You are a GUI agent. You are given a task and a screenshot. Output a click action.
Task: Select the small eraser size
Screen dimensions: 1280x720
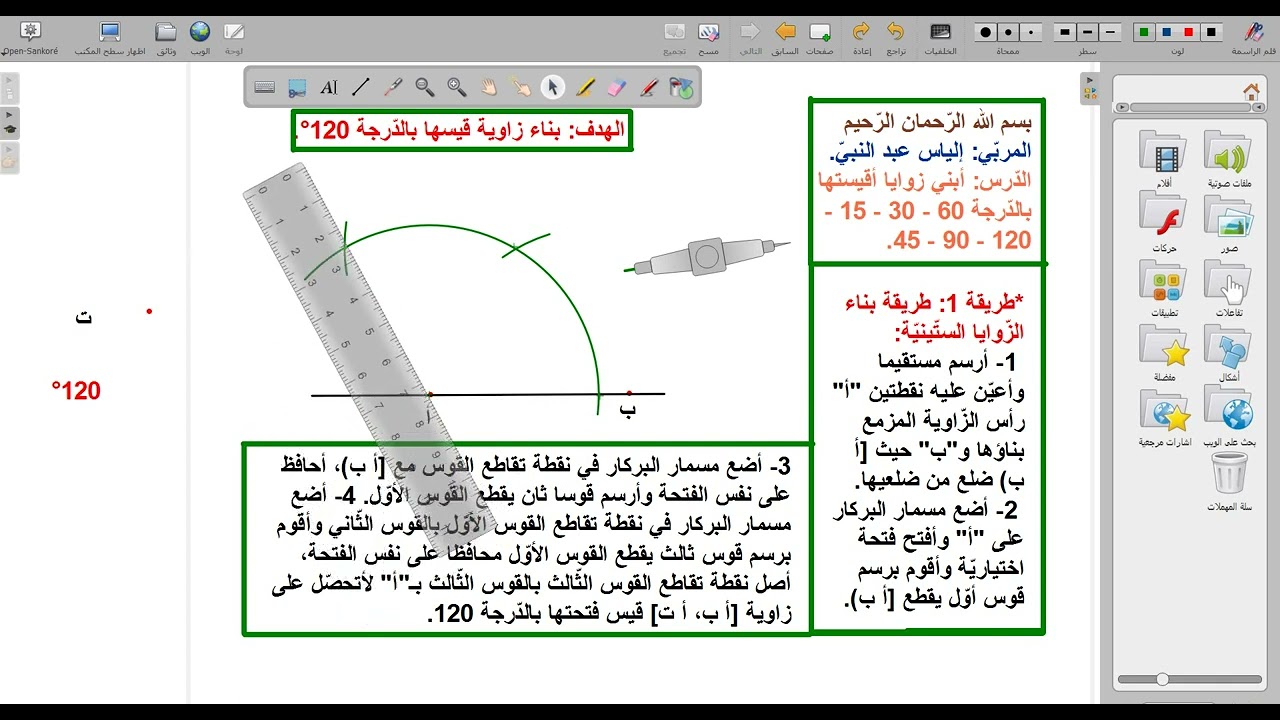click(x=1031, y=32)
